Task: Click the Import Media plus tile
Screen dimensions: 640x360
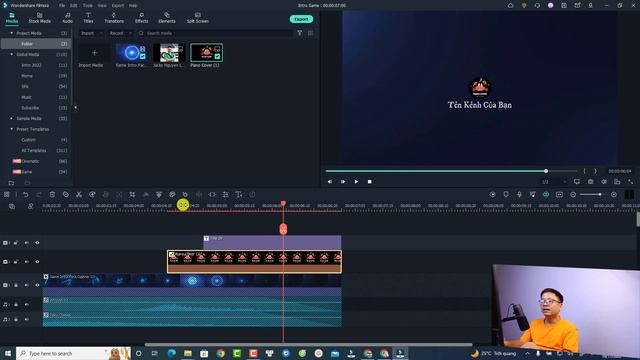Action: [x=94, y=53]
